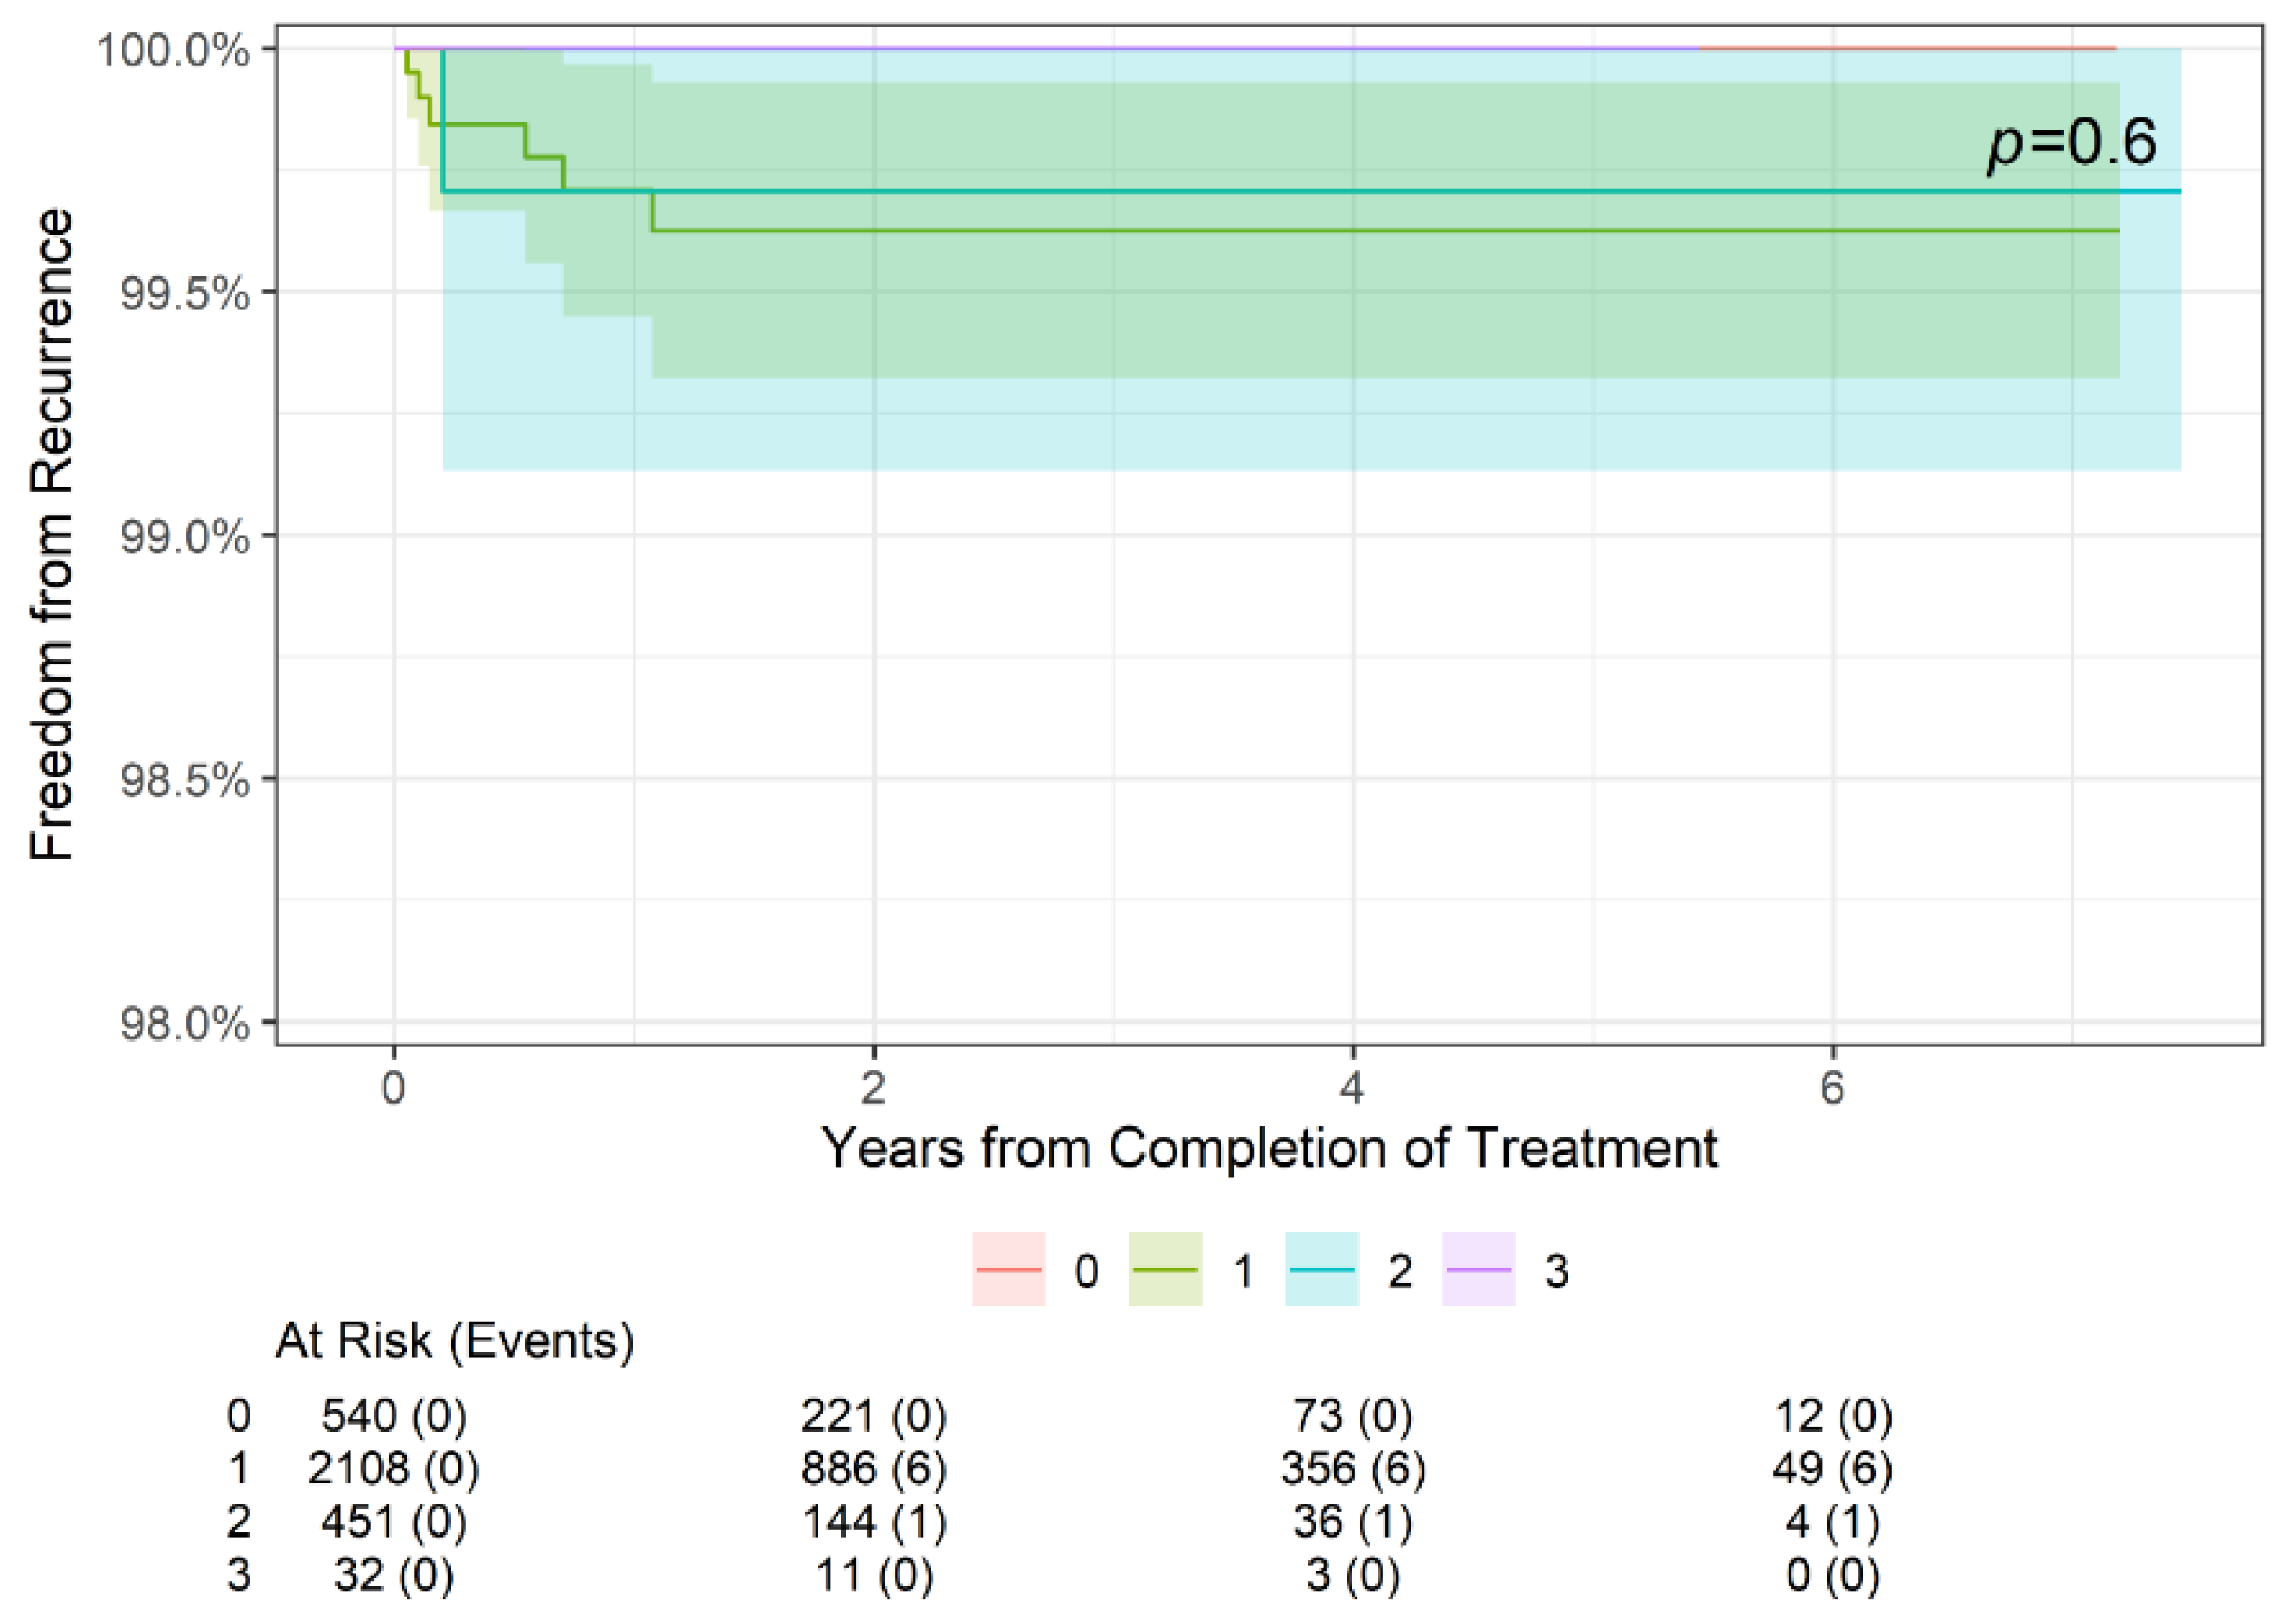This screenshot has width=2292, height=1624.
Task: Click the '2108 (0)' at-risk table entry
Action: coord(393,1468)
